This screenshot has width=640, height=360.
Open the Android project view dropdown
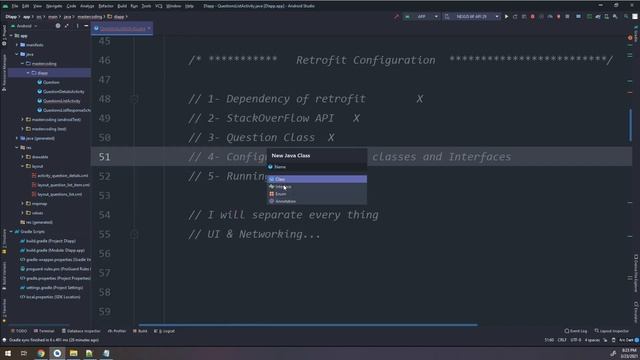point(24,26)
